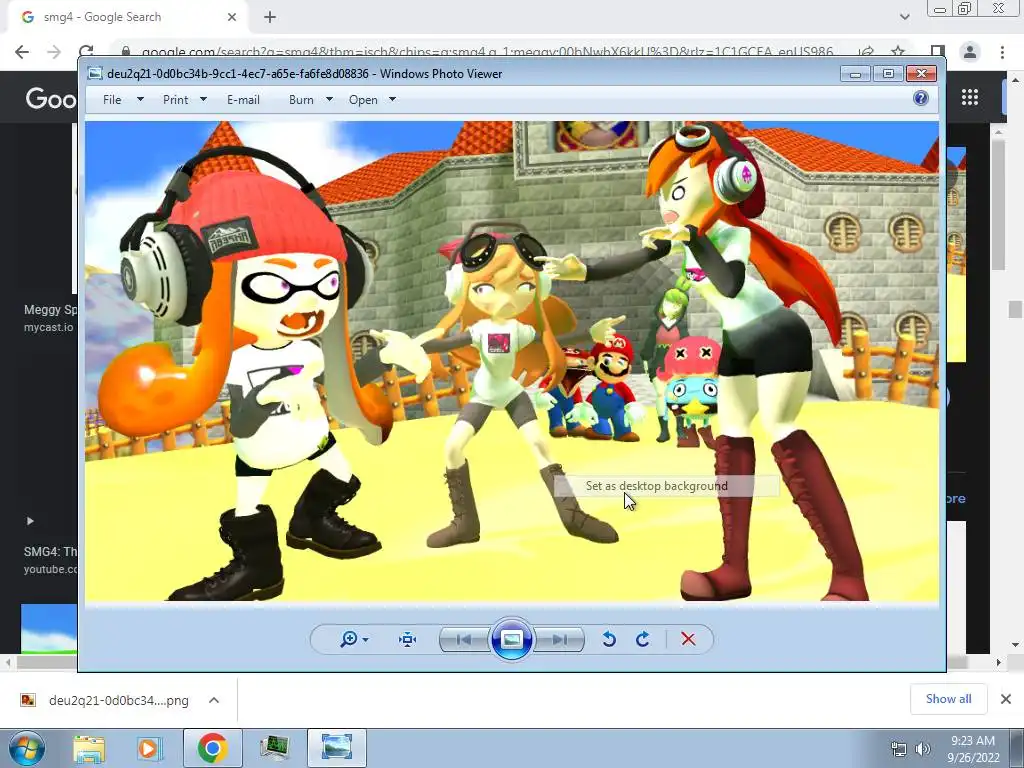1024x768 pixels.
Task: Click the Chrome address bar
Action: pyautogui.click(x=487, y=52)
